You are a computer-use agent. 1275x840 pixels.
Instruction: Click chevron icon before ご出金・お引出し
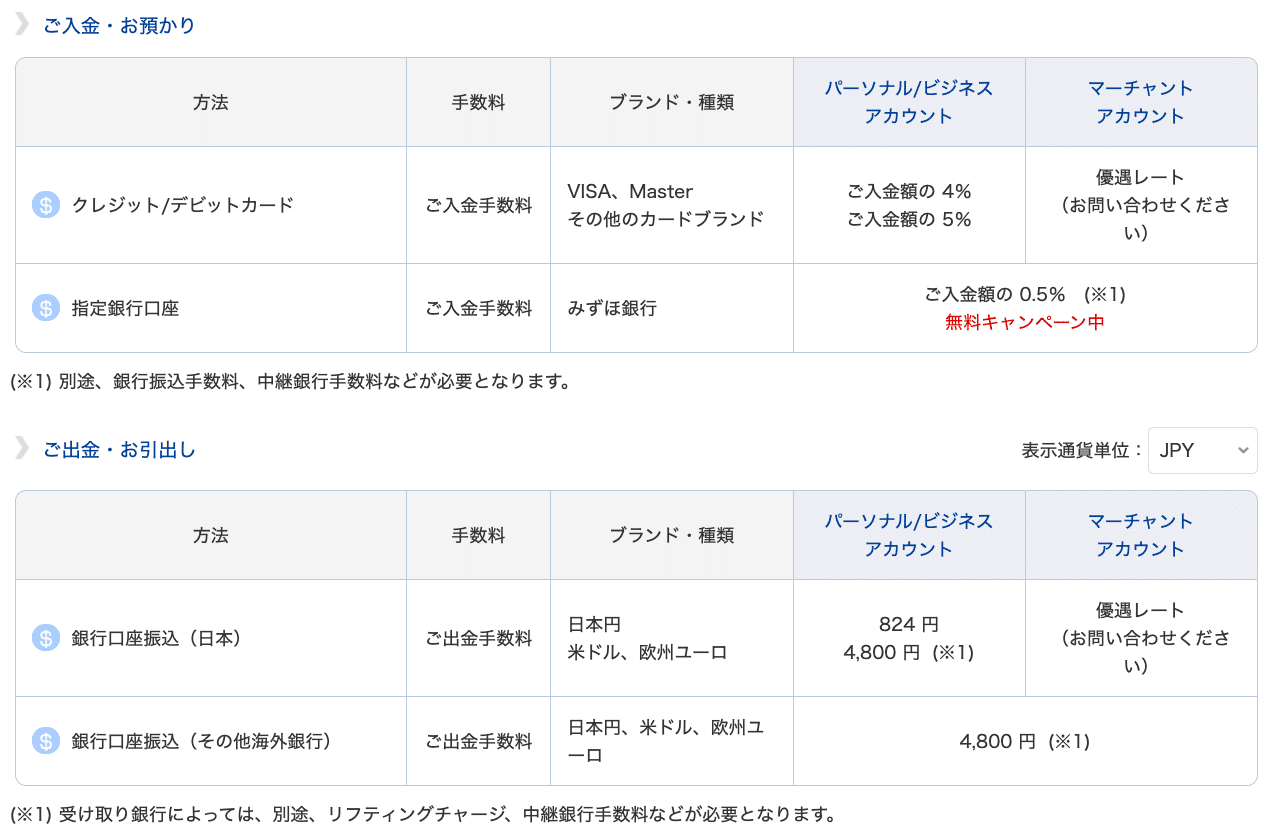pyautogui.click(x=22, y=449)
